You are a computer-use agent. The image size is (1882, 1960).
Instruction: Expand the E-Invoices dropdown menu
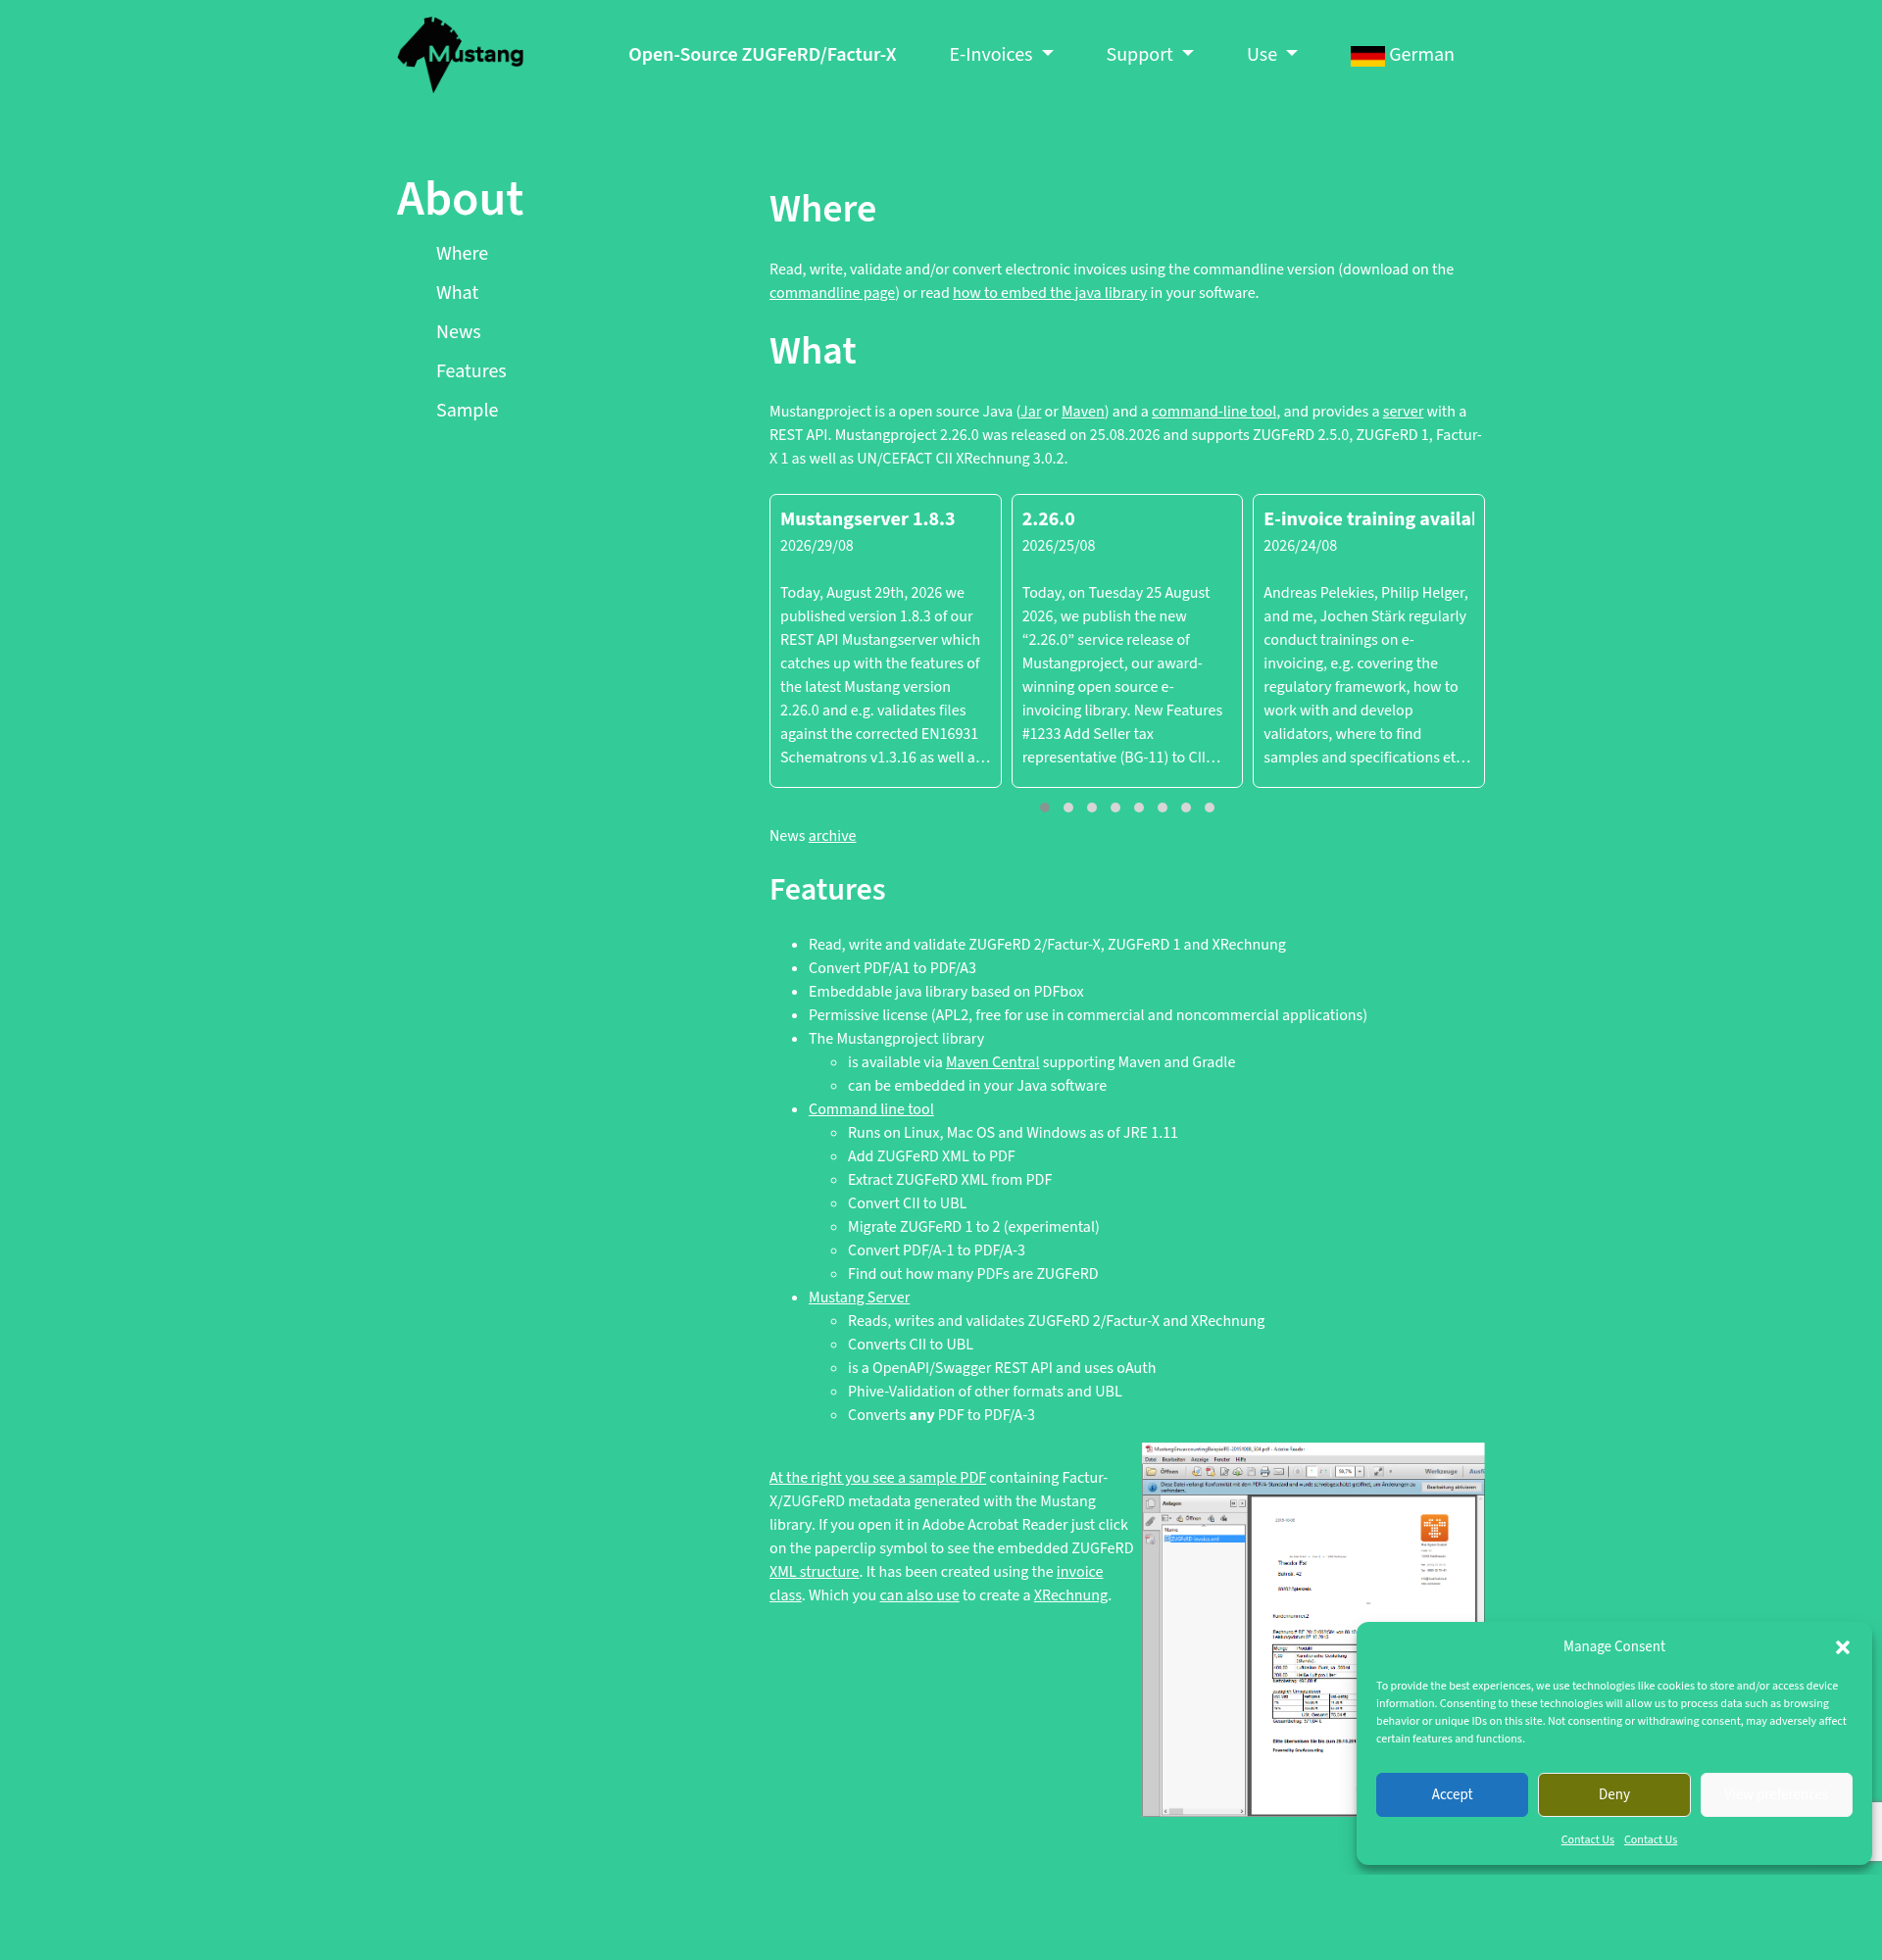click(1001, 55)
